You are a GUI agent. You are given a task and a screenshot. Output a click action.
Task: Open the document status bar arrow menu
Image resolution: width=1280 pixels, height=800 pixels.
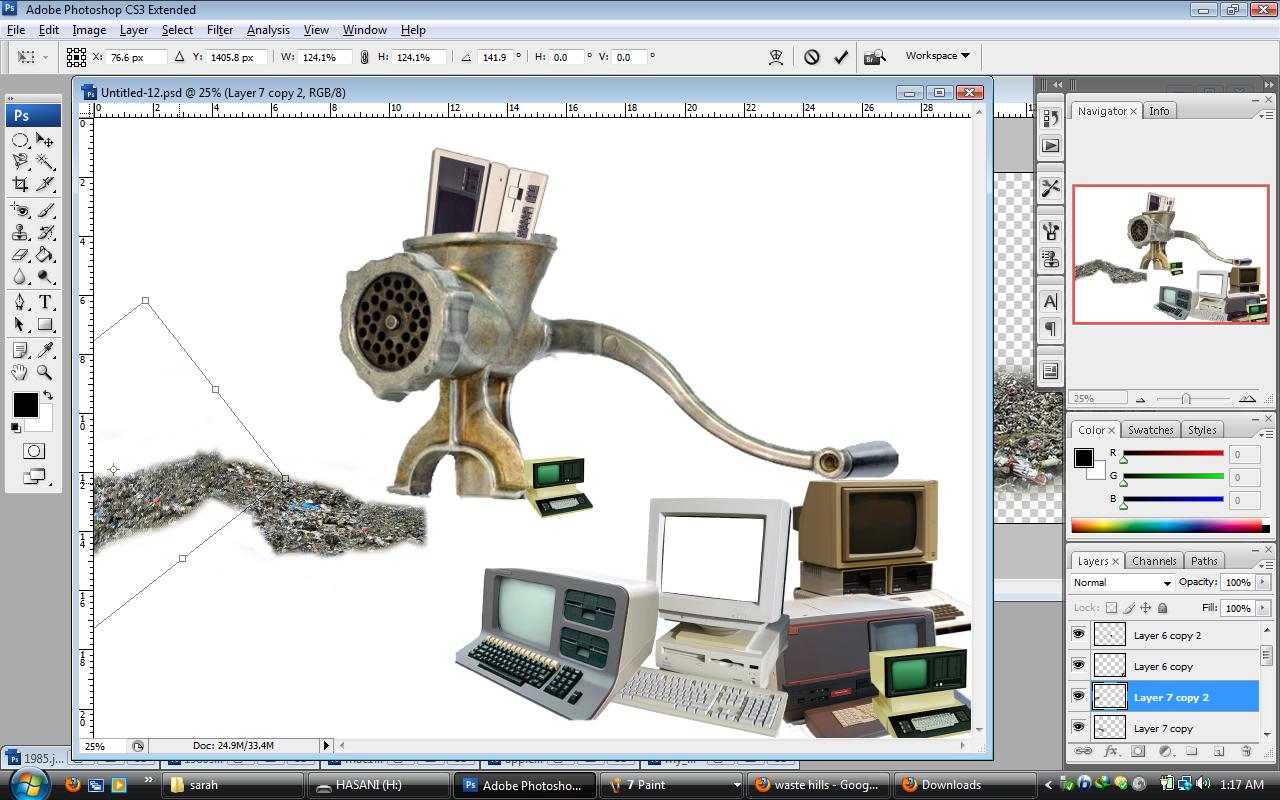[326, 745]
